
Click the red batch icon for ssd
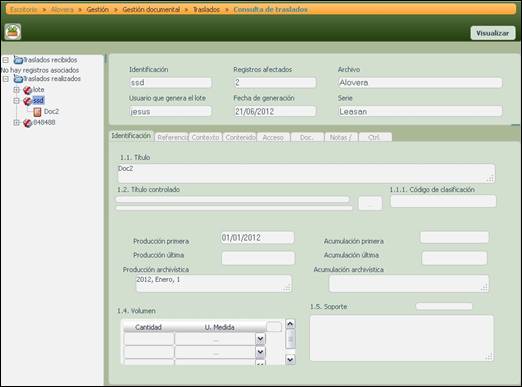point(27,101)
